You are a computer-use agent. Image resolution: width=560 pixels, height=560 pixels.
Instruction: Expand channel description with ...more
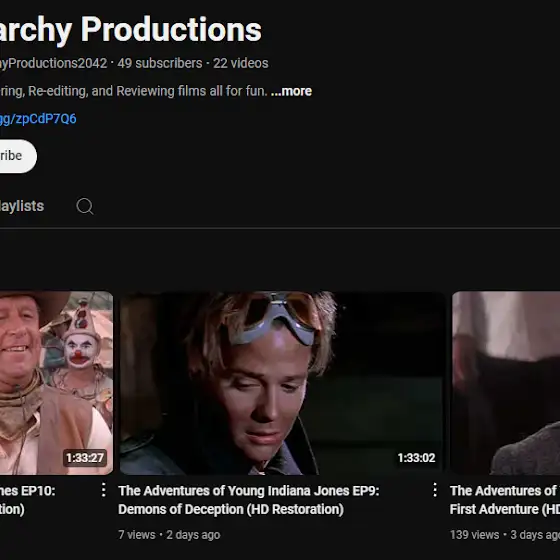[291, 91]
